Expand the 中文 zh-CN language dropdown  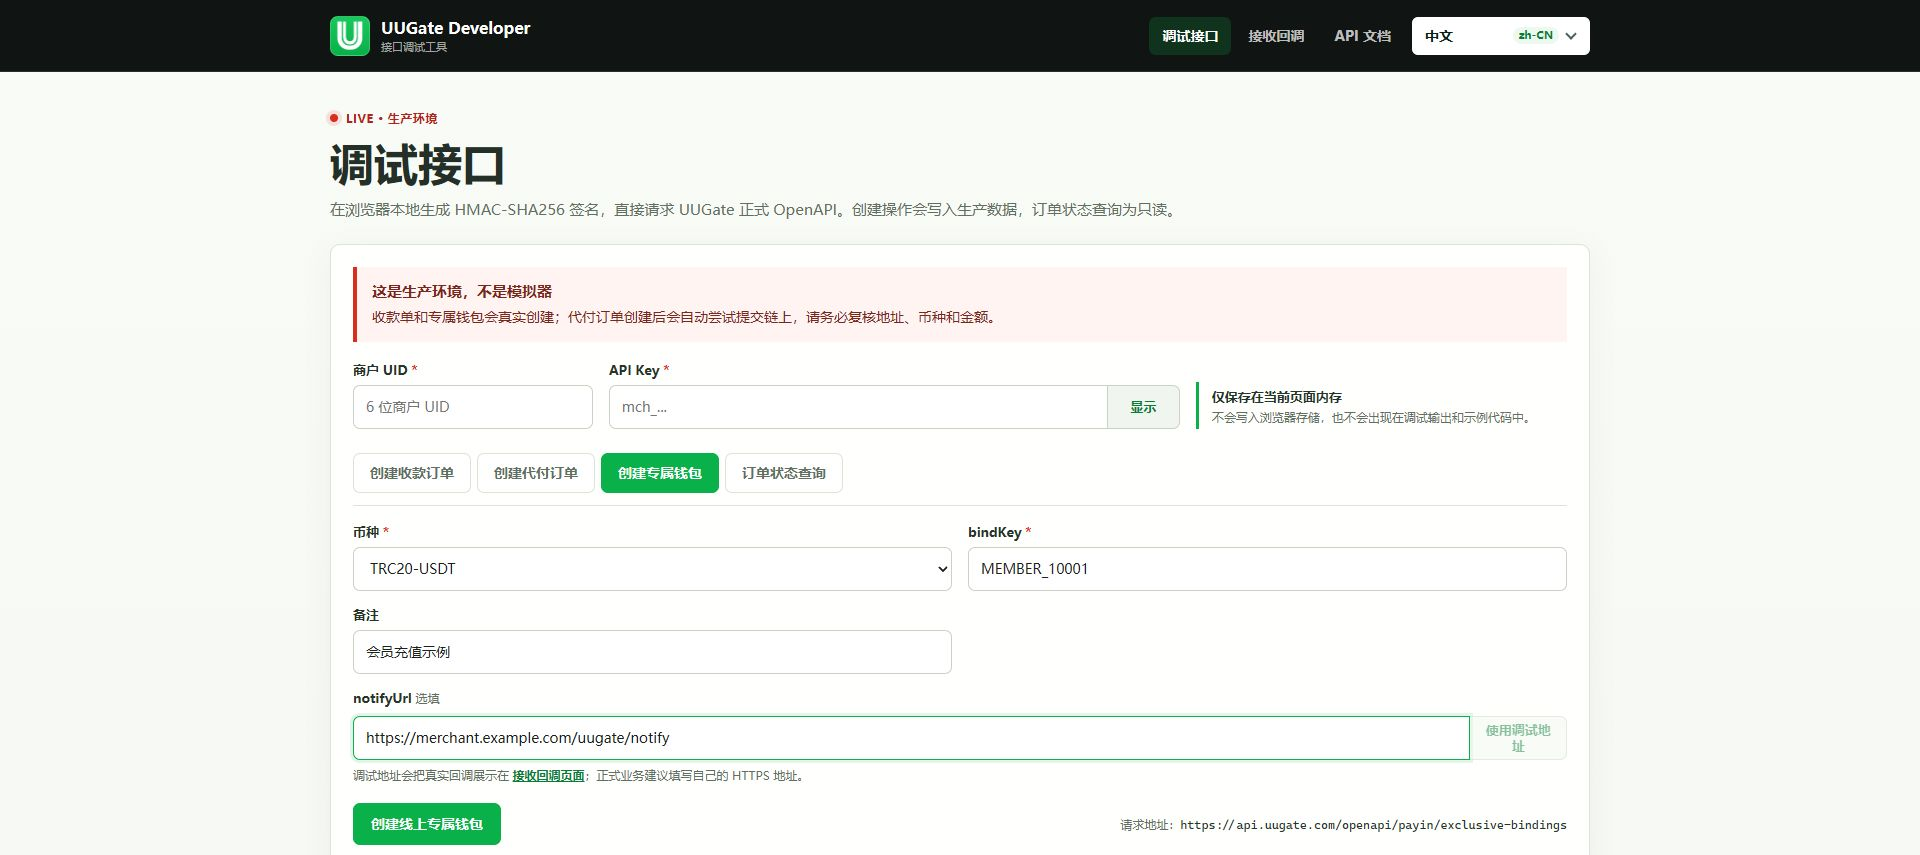pyautogui.click(x=1500, y=36)
